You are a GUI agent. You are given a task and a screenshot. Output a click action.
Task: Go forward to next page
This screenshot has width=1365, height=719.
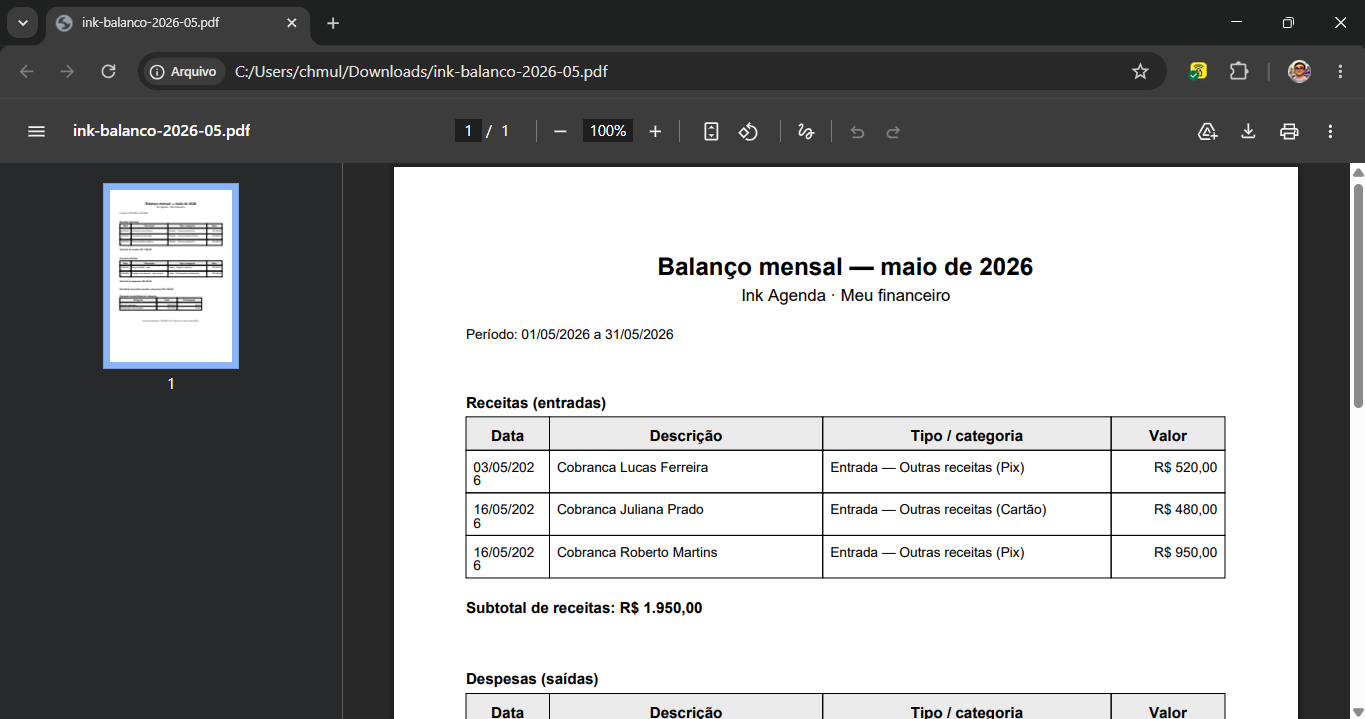(x=67, y=71)
